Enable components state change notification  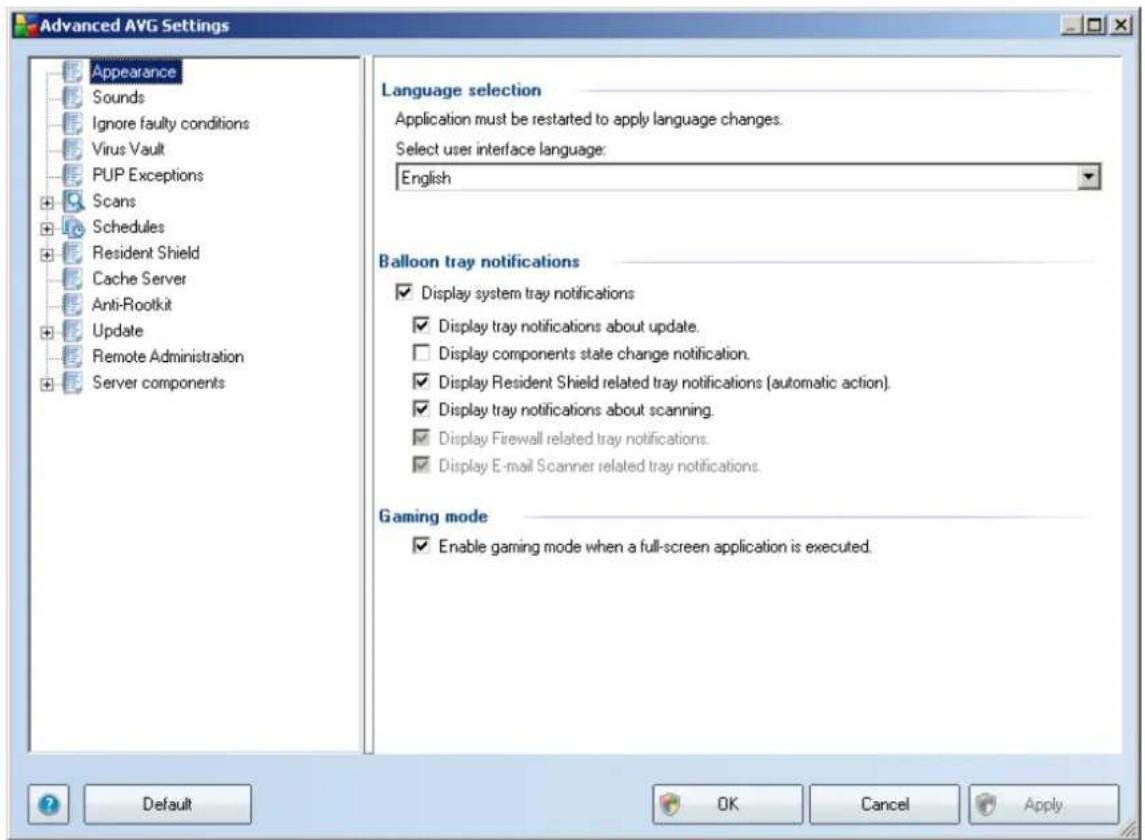click(421, 353)
